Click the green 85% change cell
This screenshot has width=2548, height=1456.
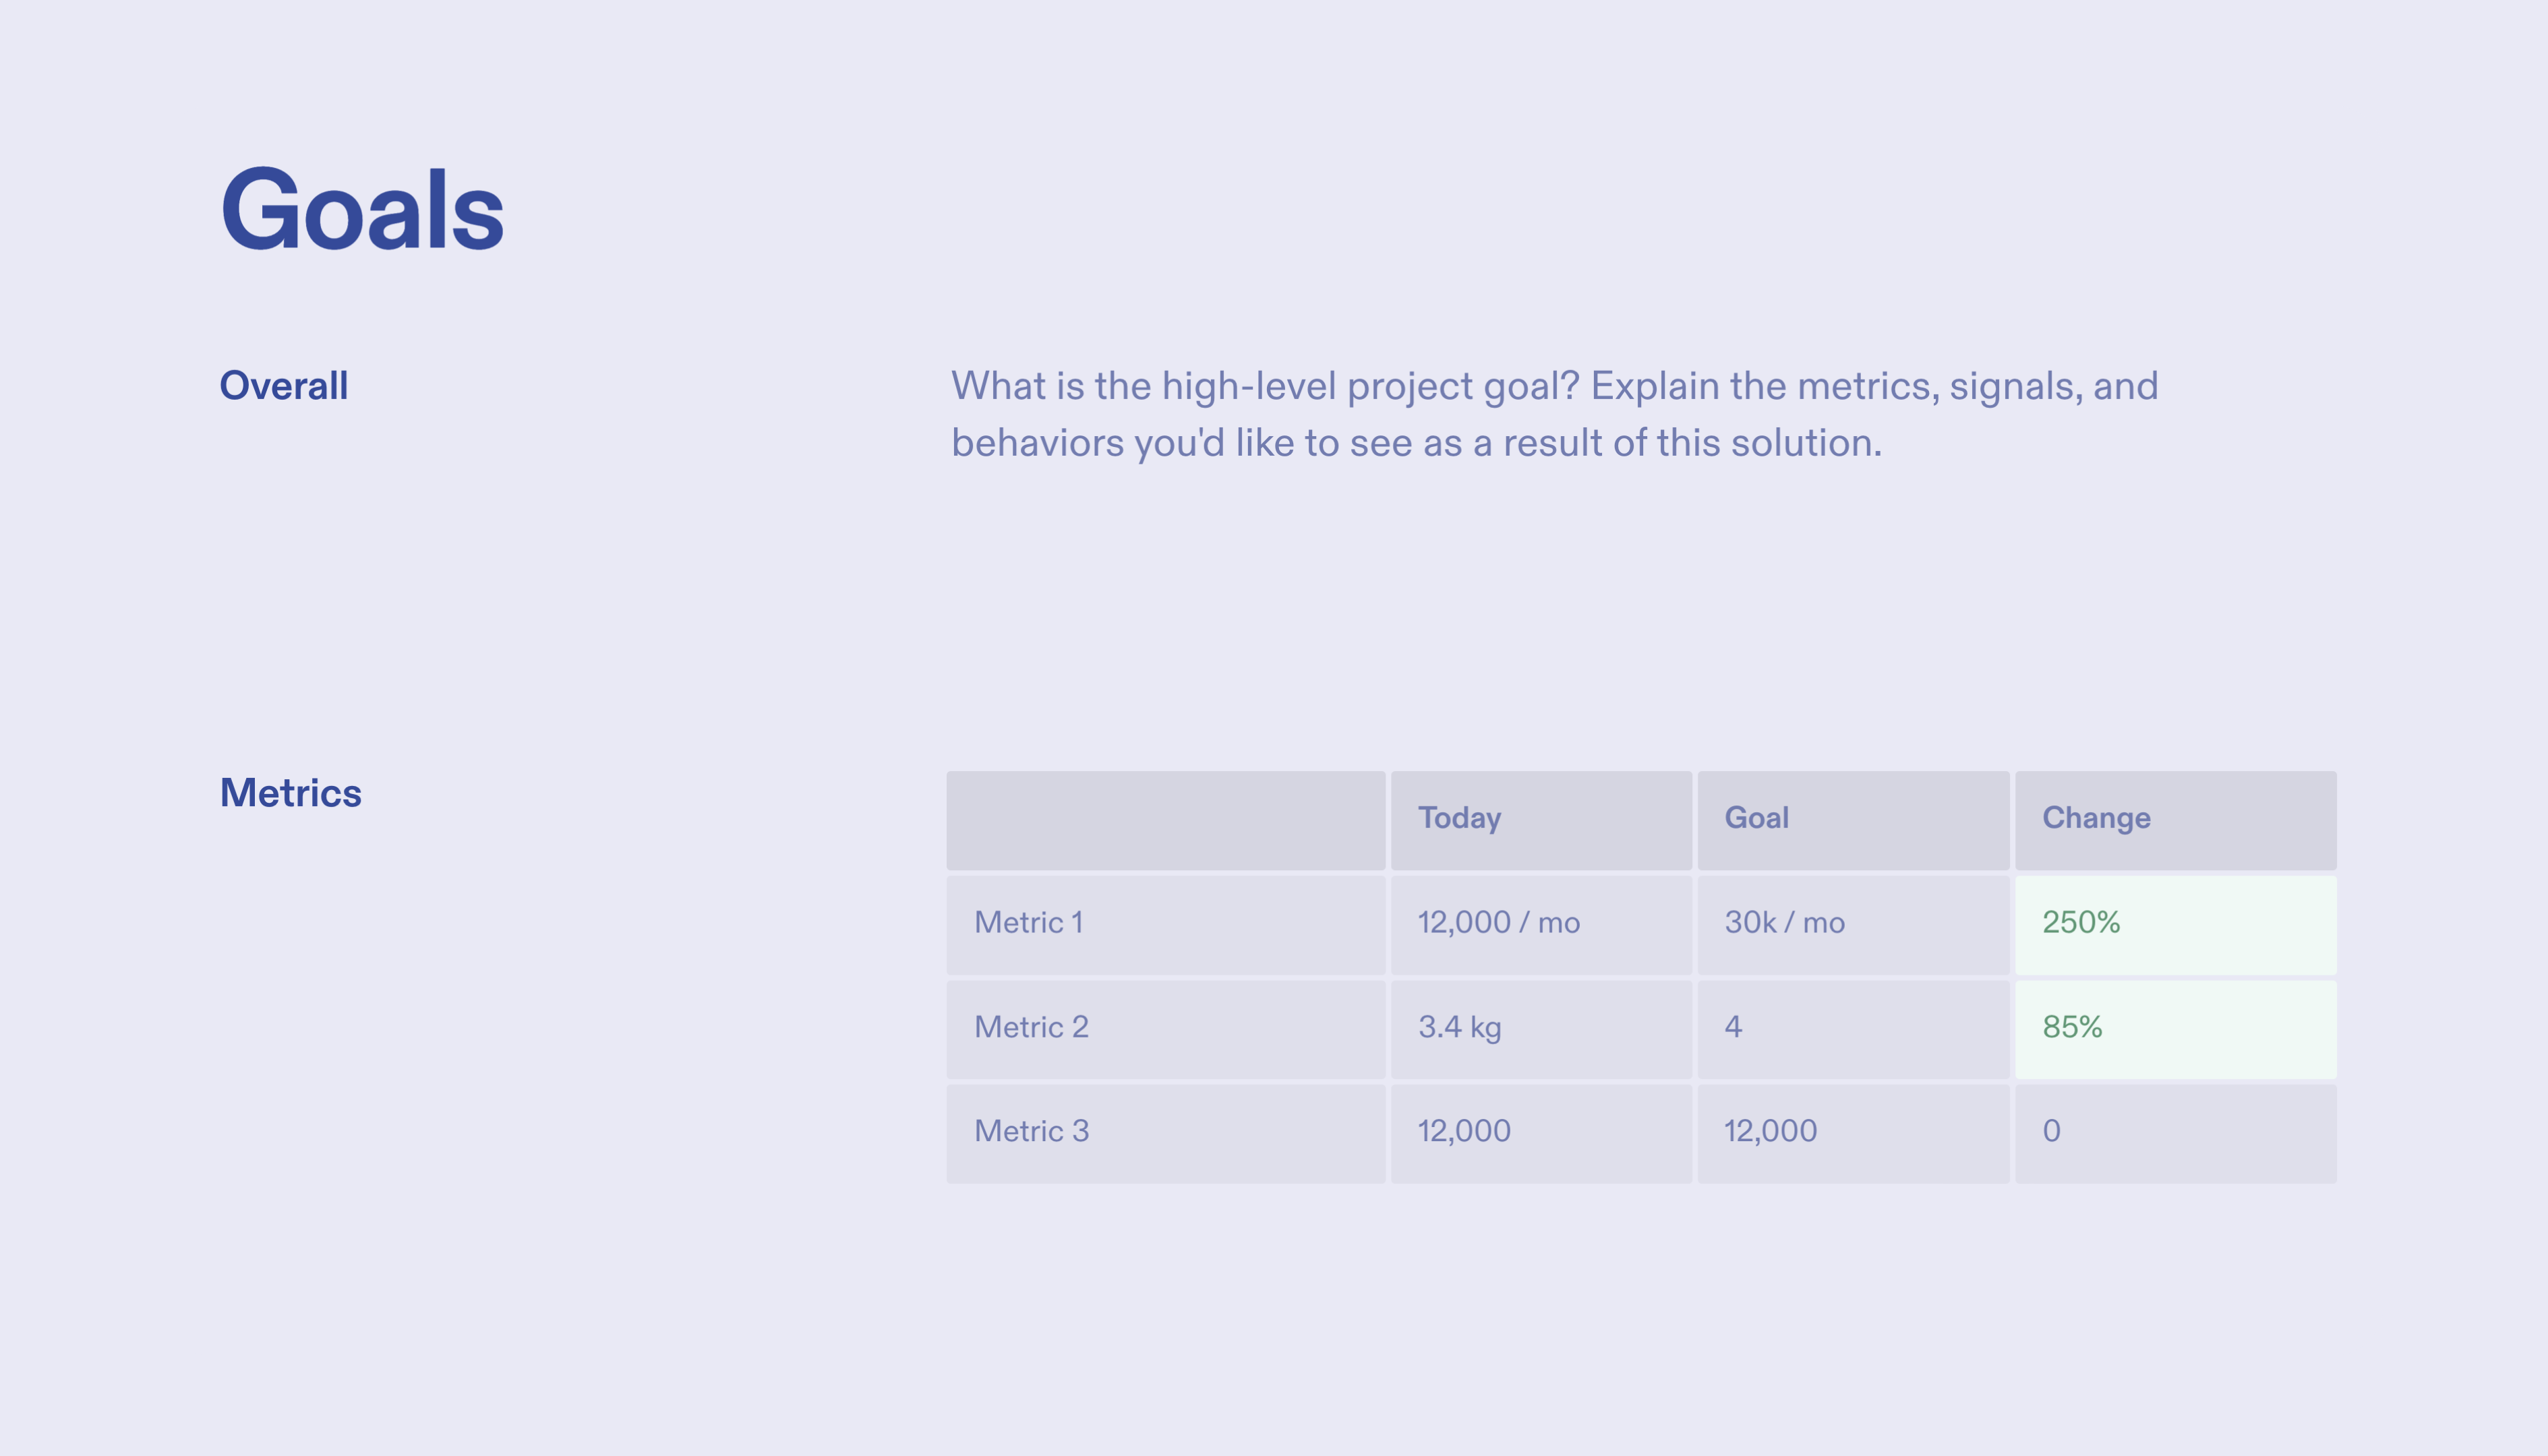[2072, 1027]
